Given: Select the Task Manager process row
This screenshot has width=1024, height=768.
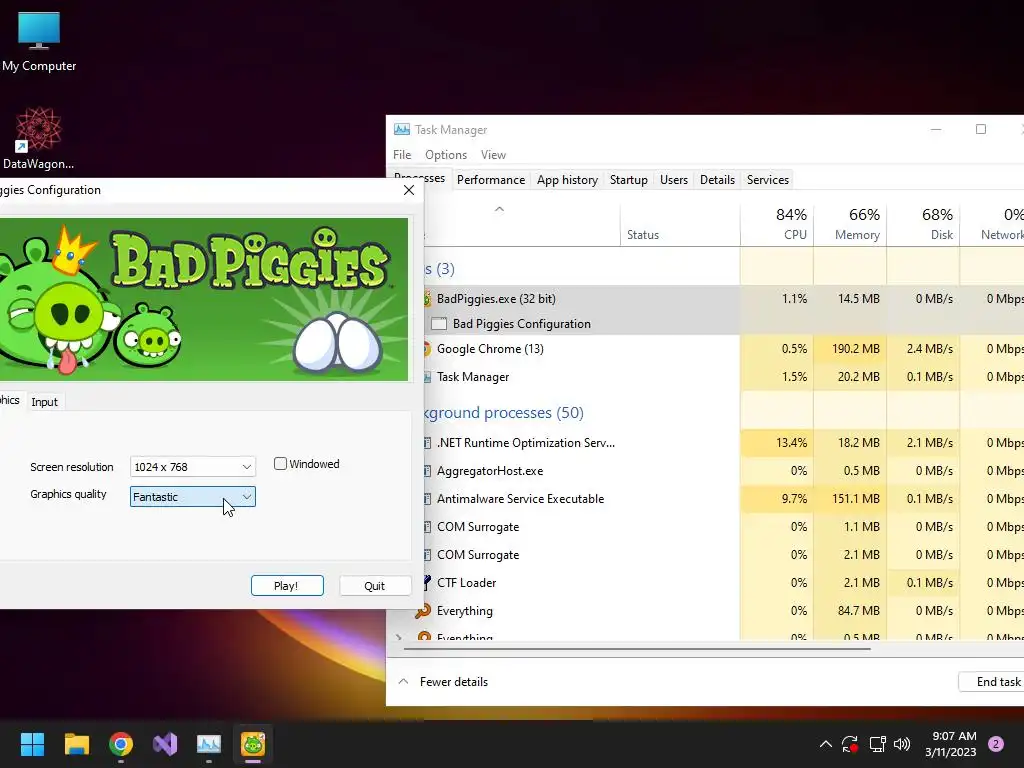Looking at the screenshot, I should (724, 377).
